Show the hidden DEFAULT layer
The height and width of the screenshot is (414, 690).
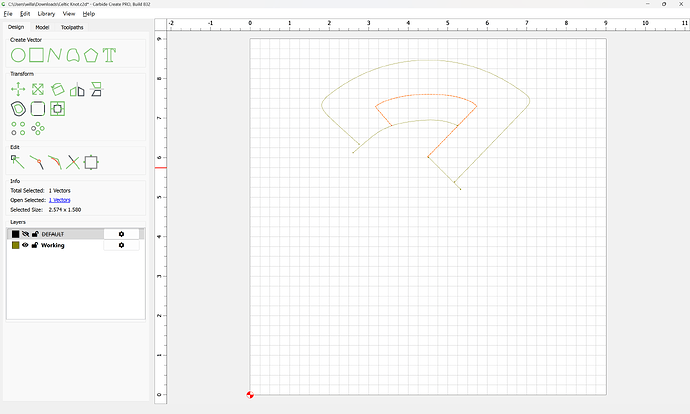pyautogui.click(x=25, y=234)
